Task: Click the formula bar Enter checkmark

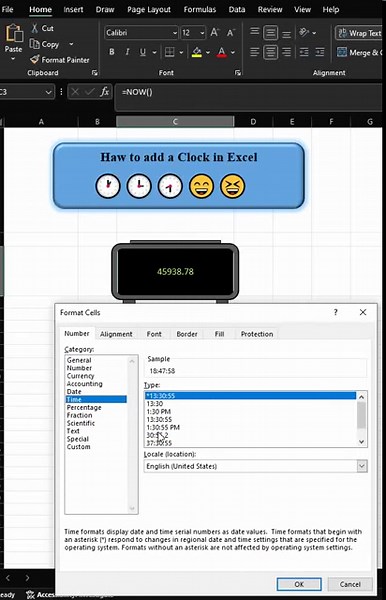Action: click(90, 92)
